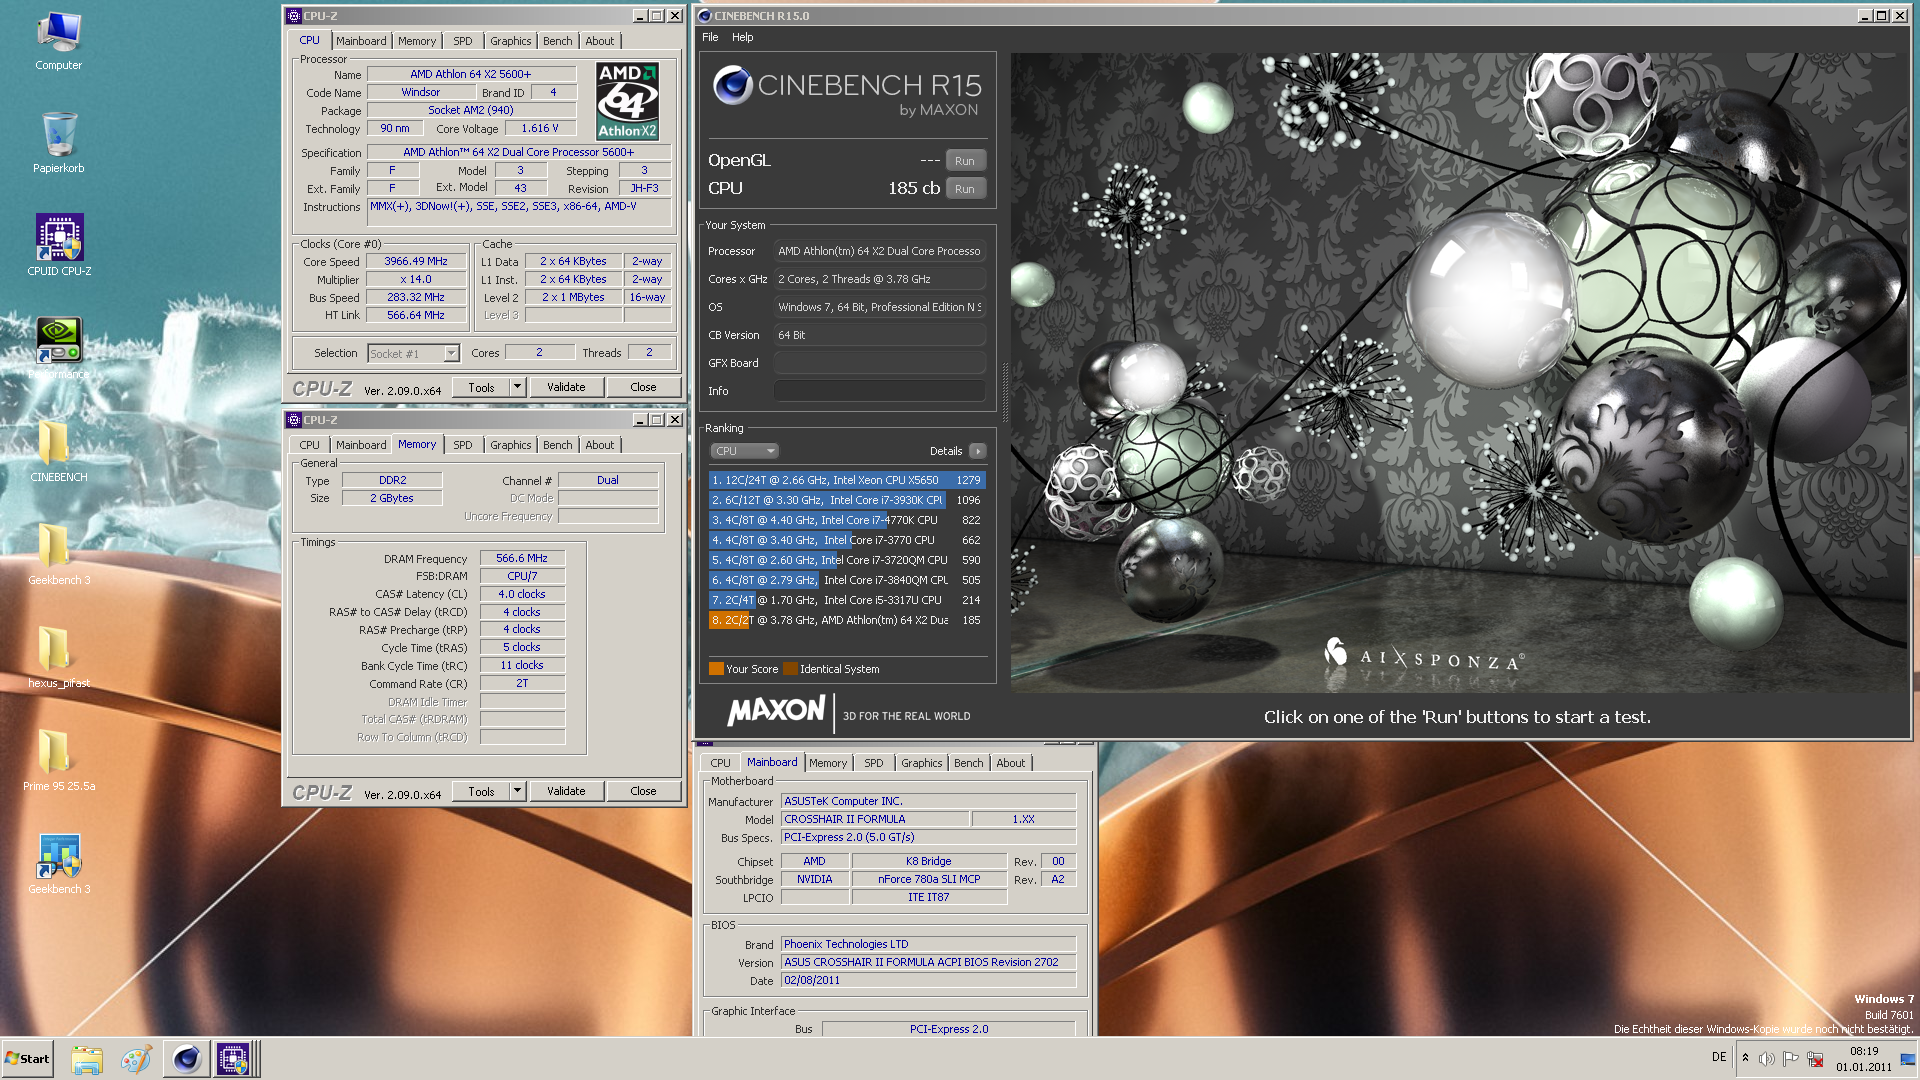Open the hexus_pifast folder on desktop

pyautogui.click(x=58, y=657)
